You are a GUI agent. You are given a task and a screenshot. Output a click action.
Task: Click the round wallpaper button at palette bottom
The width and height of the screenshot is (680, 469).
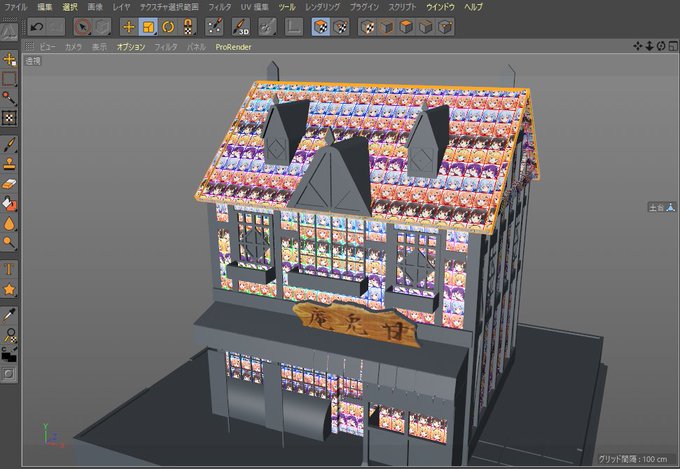tap(9, 374)
